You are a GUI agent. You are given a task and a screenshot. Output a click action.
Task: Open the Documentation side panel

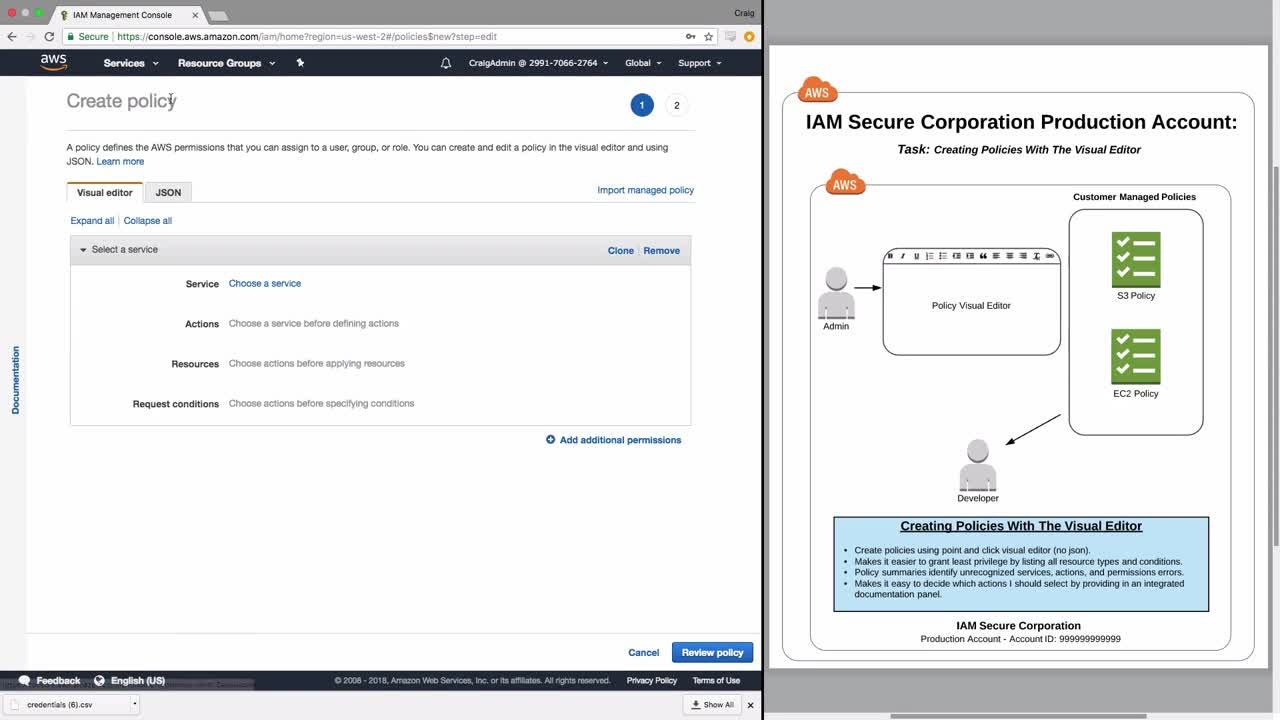15,380
